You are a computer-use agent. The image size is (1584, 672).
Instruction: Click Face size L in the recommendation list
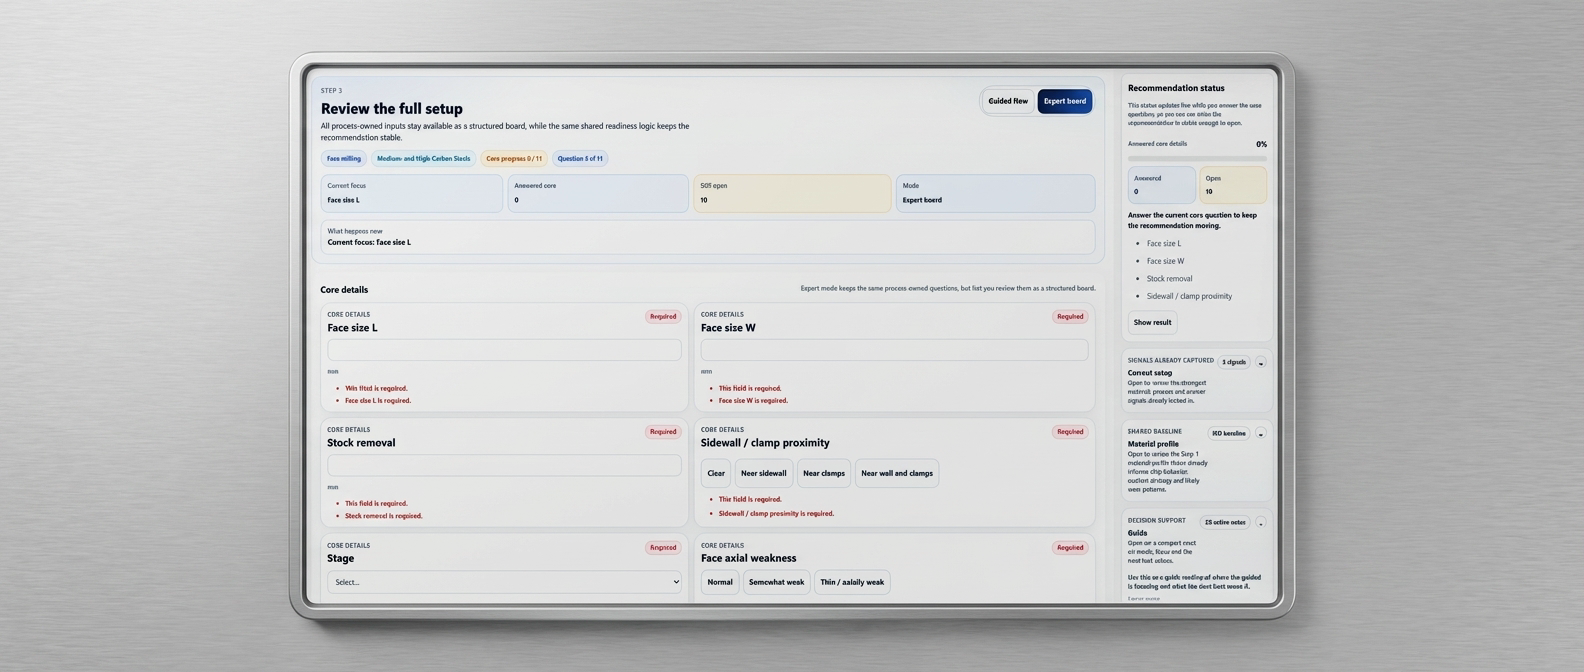click(x=1164, y=243)
